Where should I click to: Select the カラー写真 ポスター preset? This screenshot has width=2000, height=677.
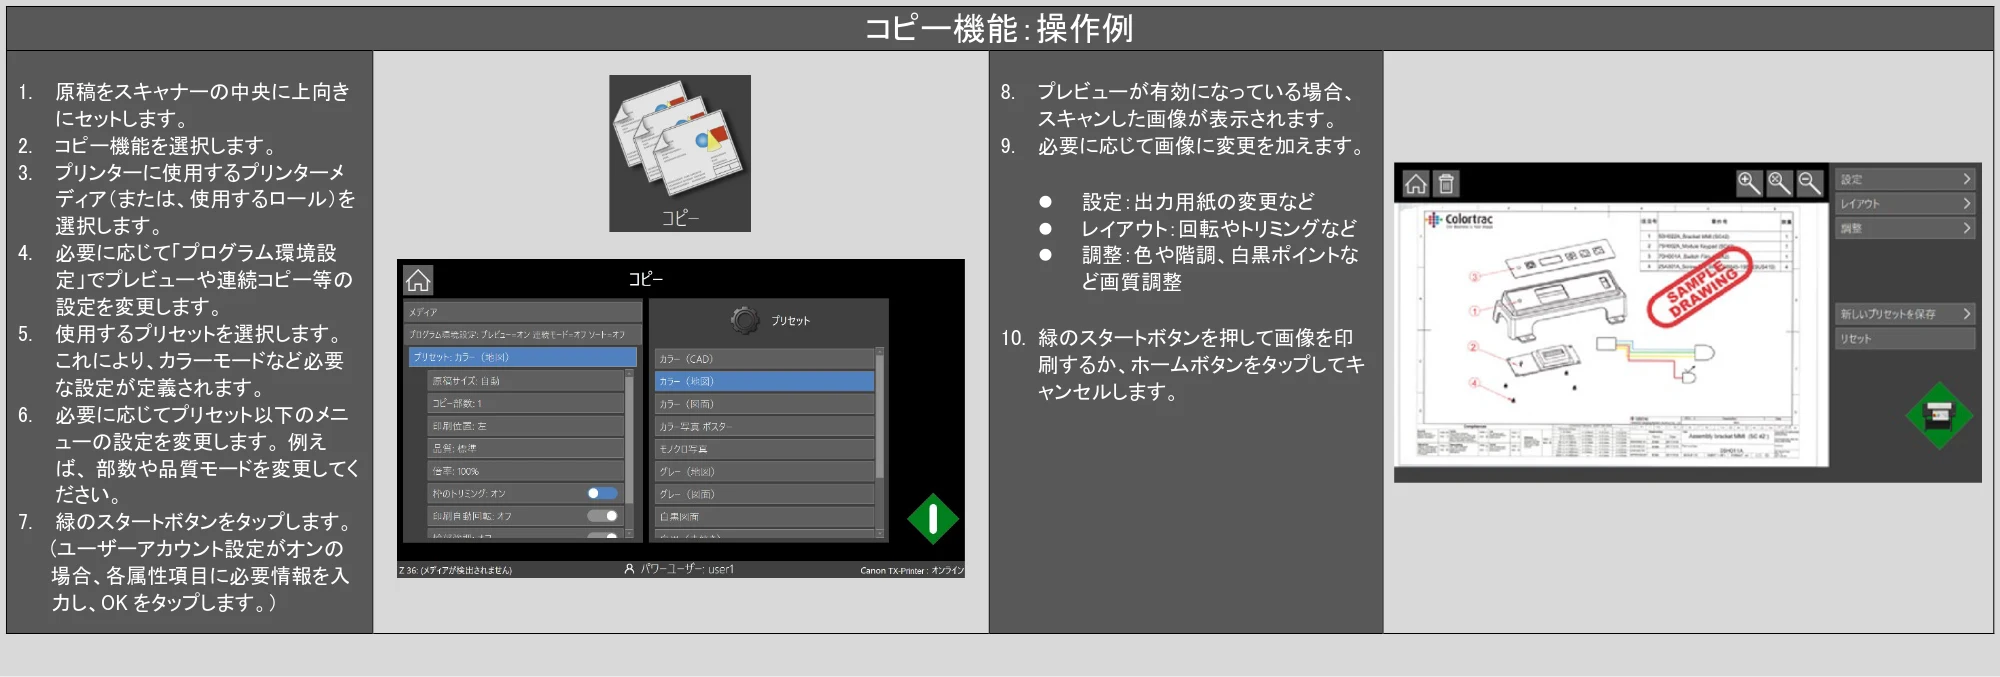tap(764, 426)
